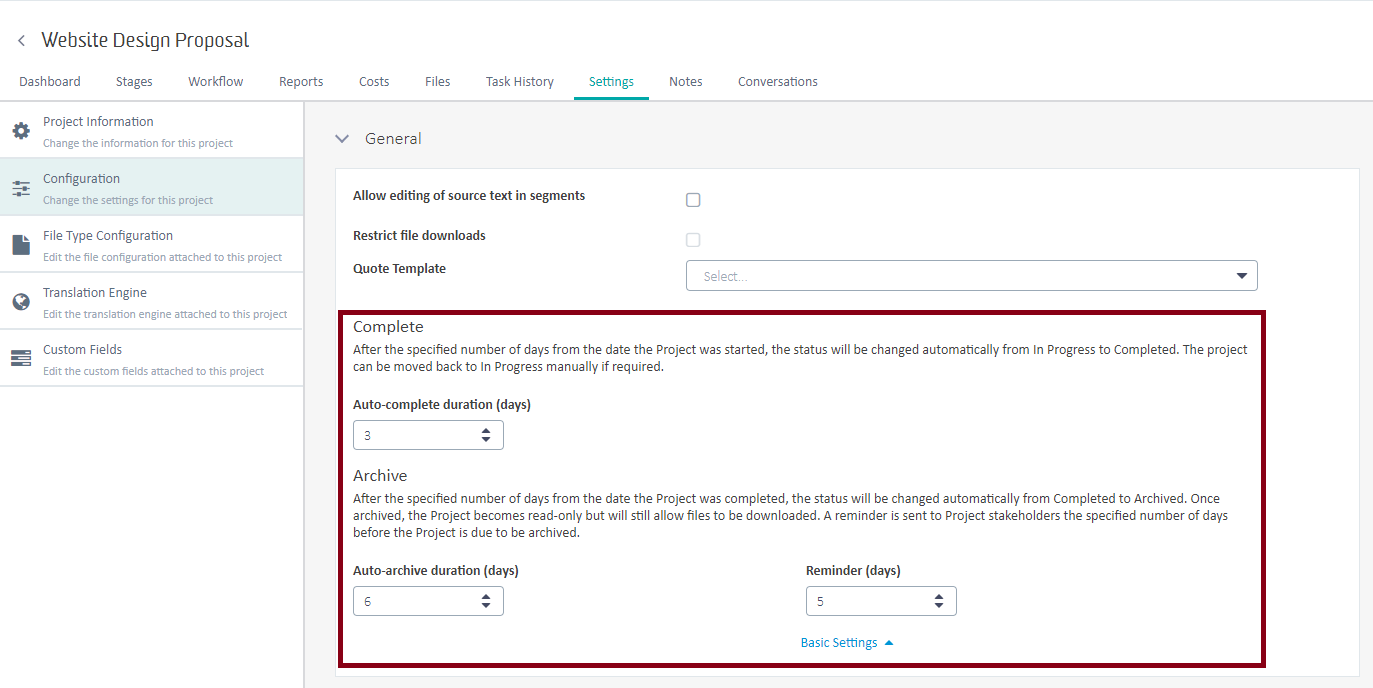Open Translation Engine settings
Image resolution: width=1373 pixels, height=688 pixels.
click(x=151, y=301)
